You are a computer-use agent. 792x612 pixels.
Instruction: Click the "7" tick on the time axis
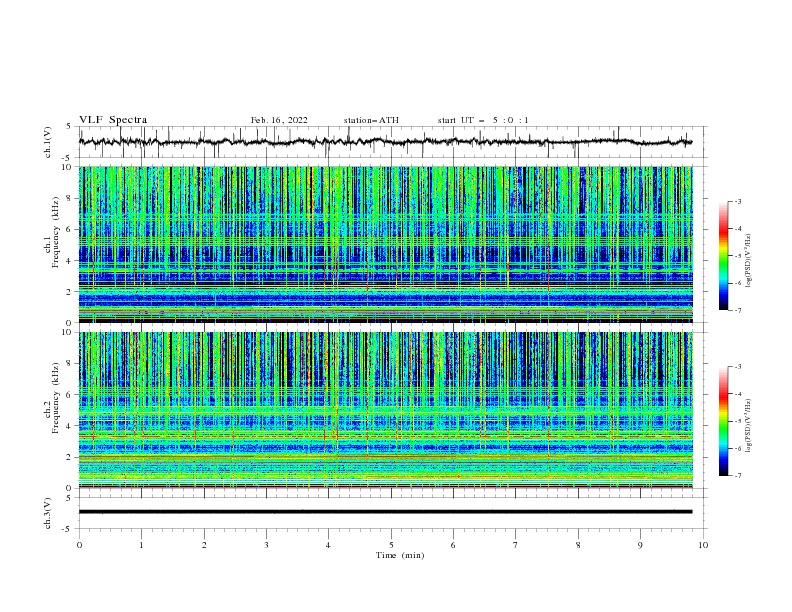tap(516, 545)
